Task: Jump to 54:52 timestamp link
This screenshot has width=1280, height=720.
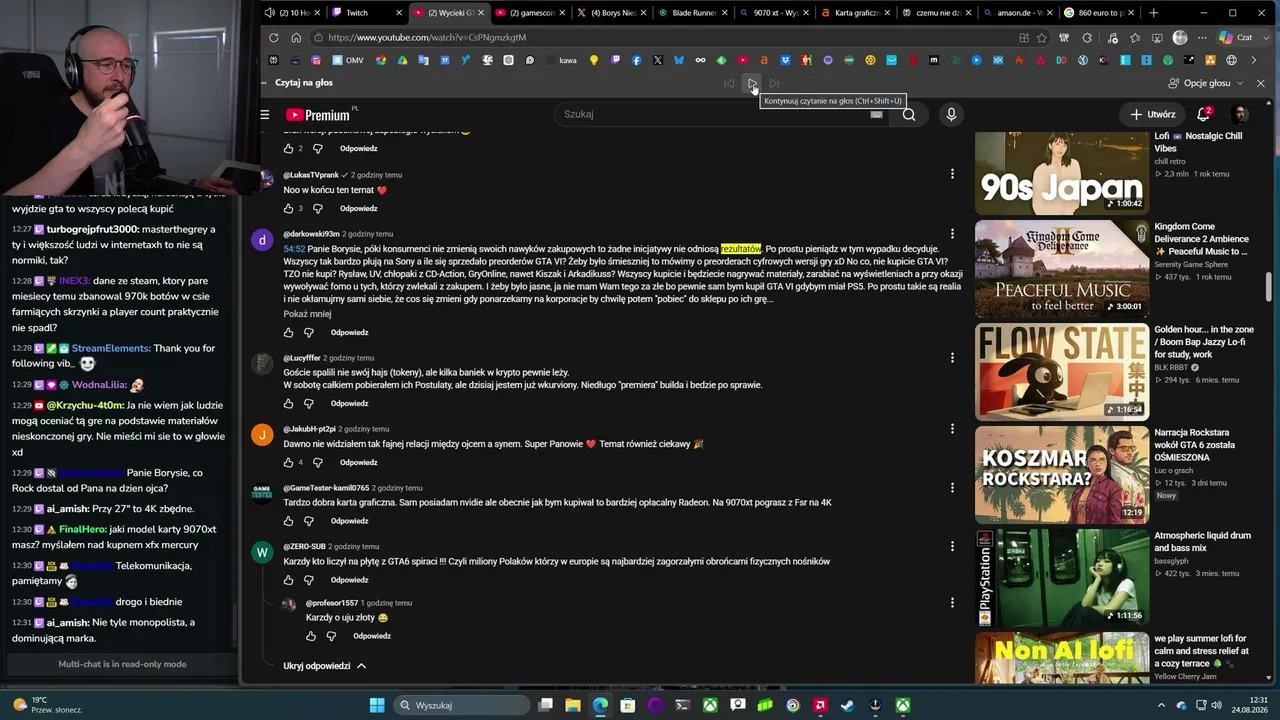Action: [294, 249]
